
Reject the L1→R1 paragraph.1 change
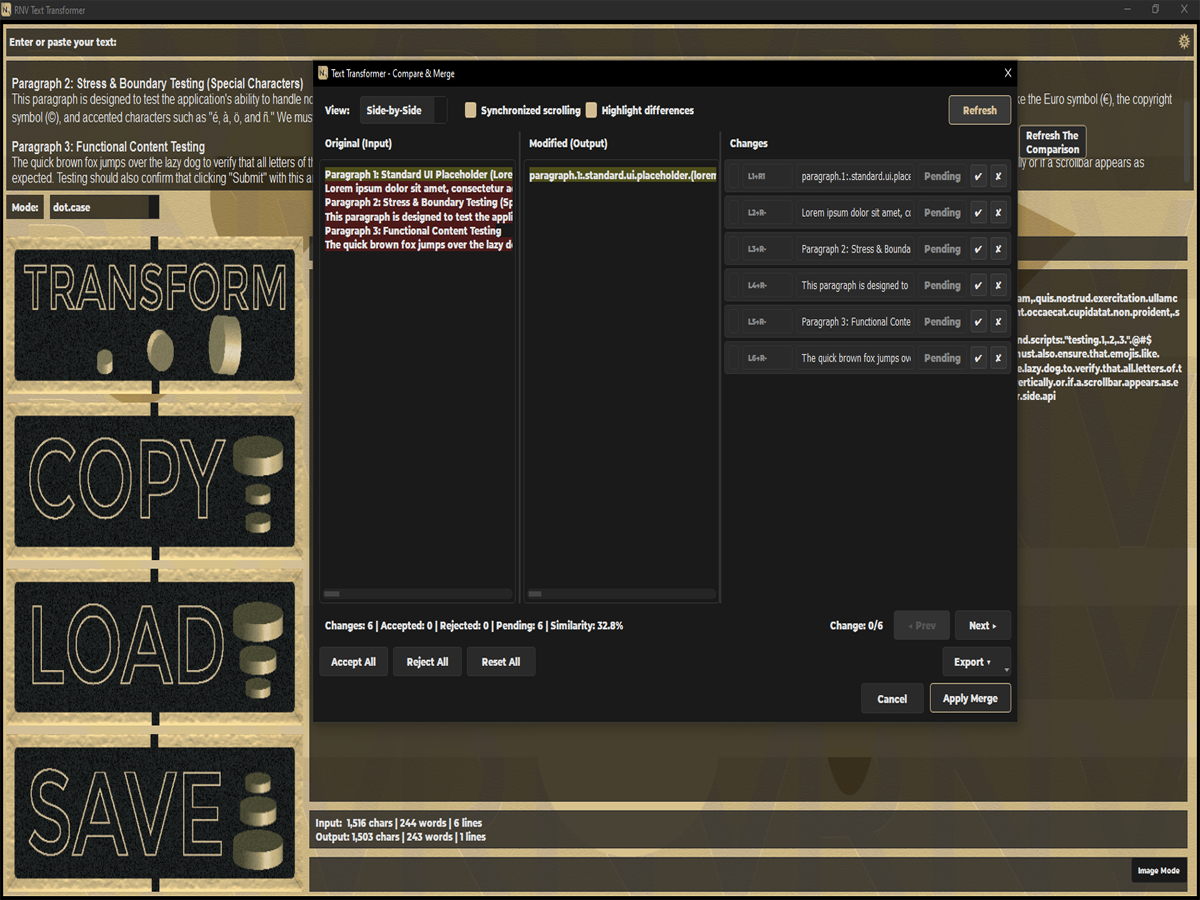coord(998,176)
